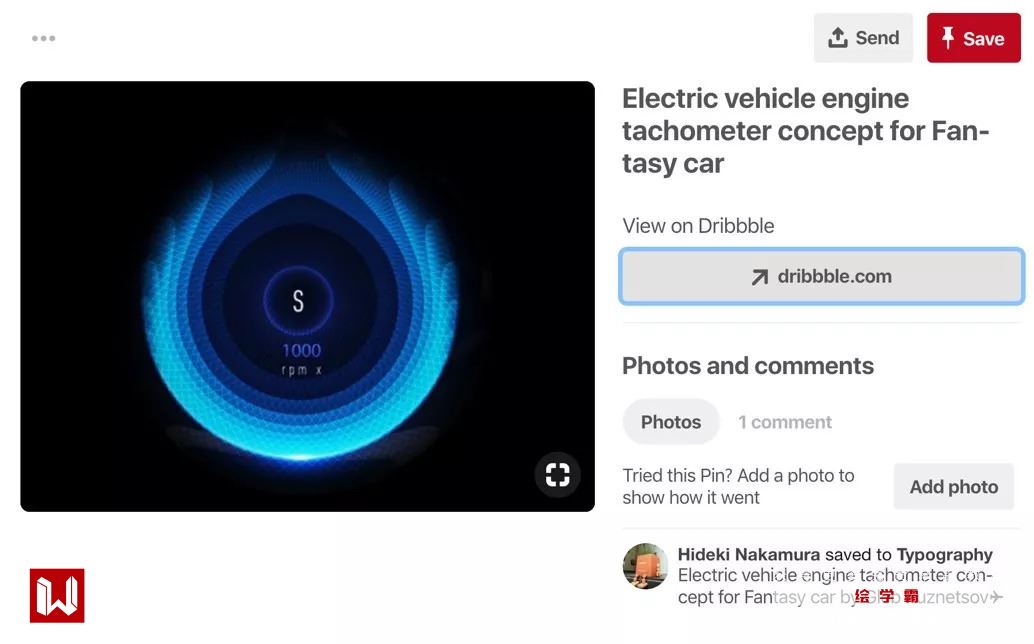Click the paper plane icon by description
The image size is (1034, 644).
(x=996, y=597)
